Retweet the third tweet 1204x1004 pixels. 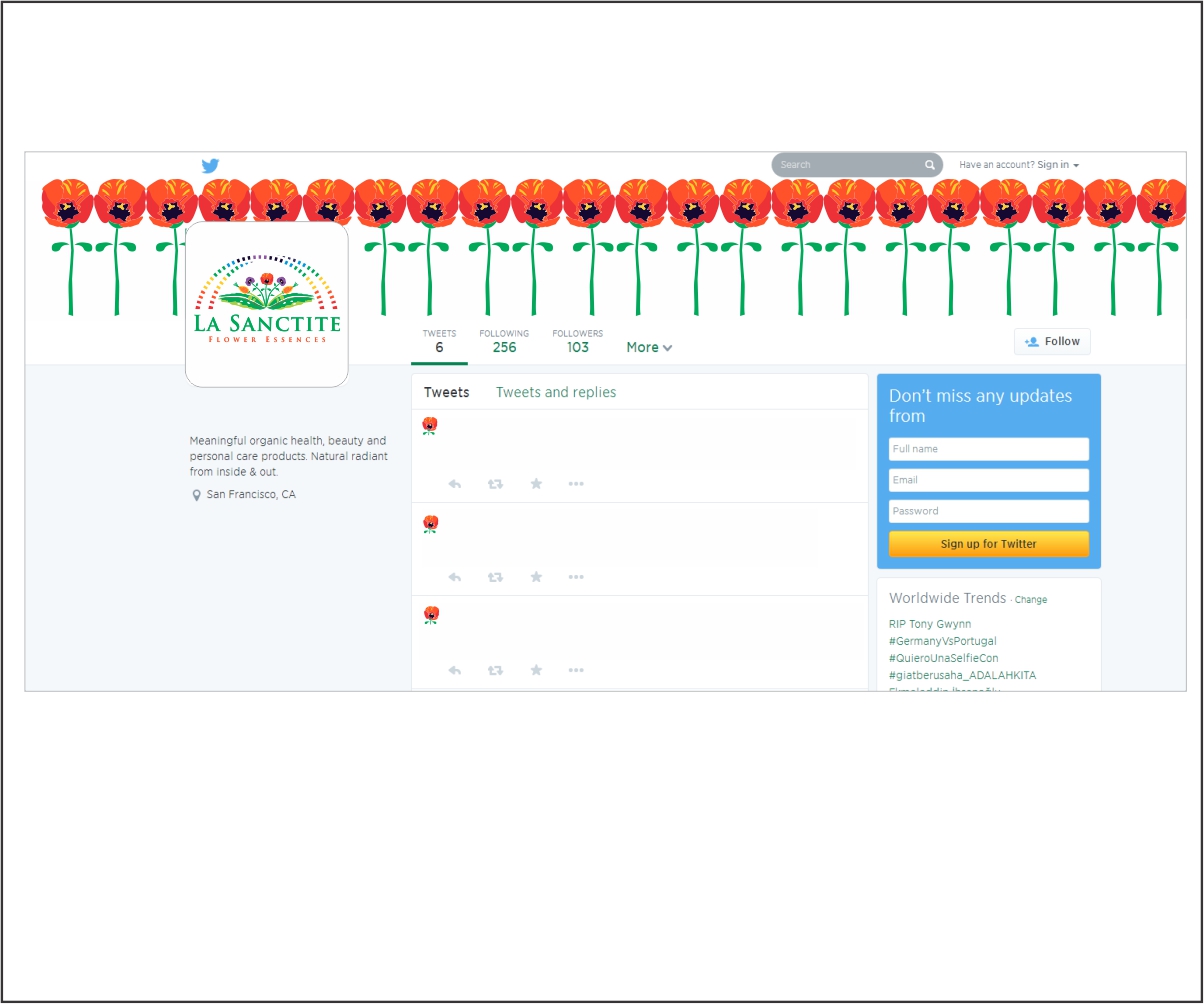[x=495, y=671]
